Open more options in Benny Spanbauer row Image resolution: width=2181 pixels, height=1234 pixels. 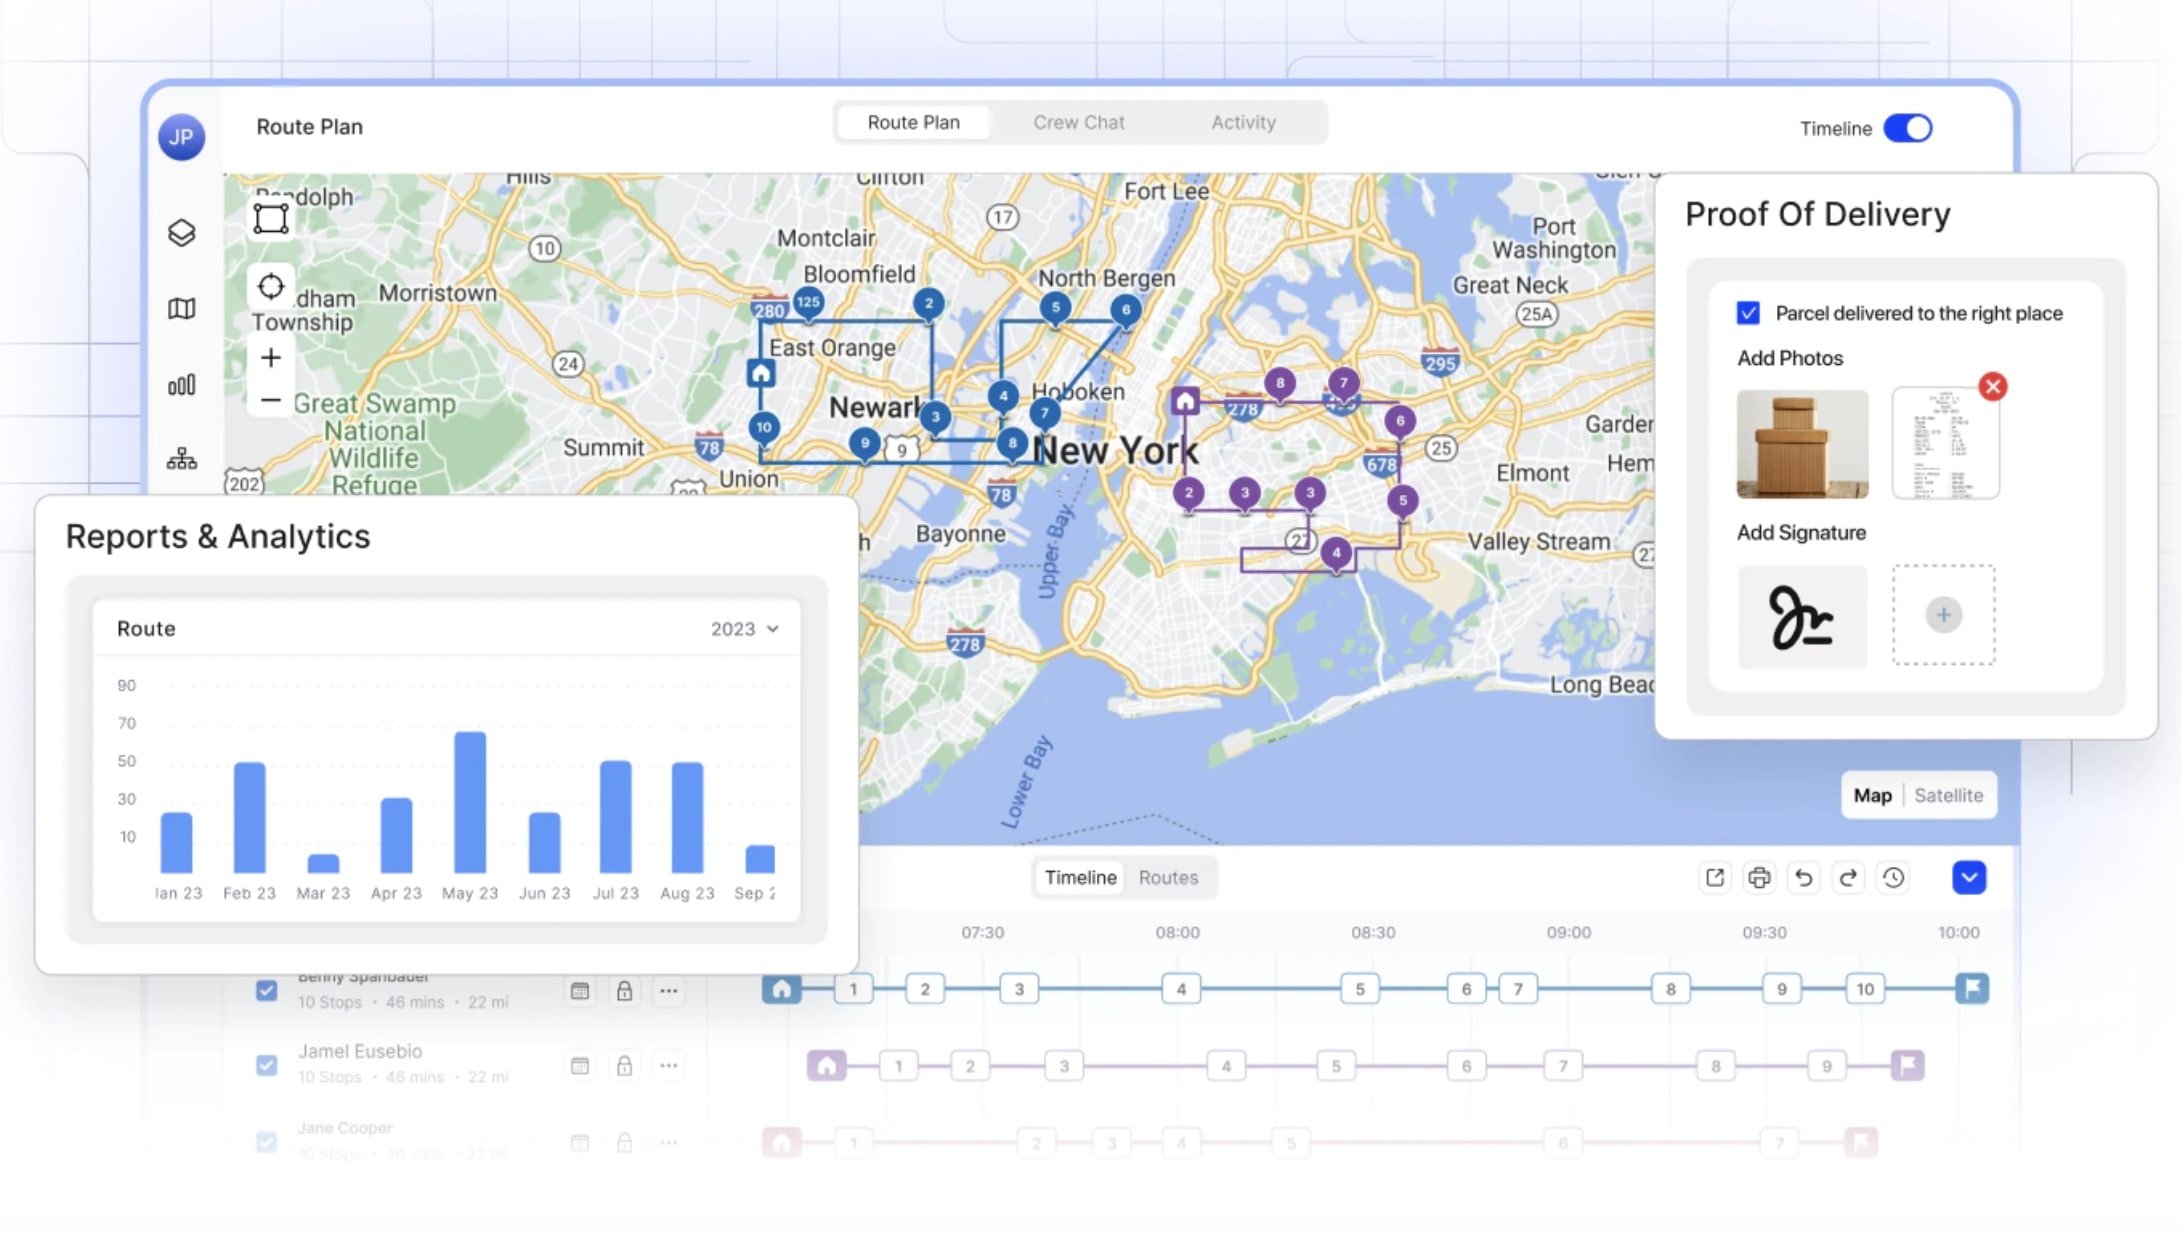point(669,991)
